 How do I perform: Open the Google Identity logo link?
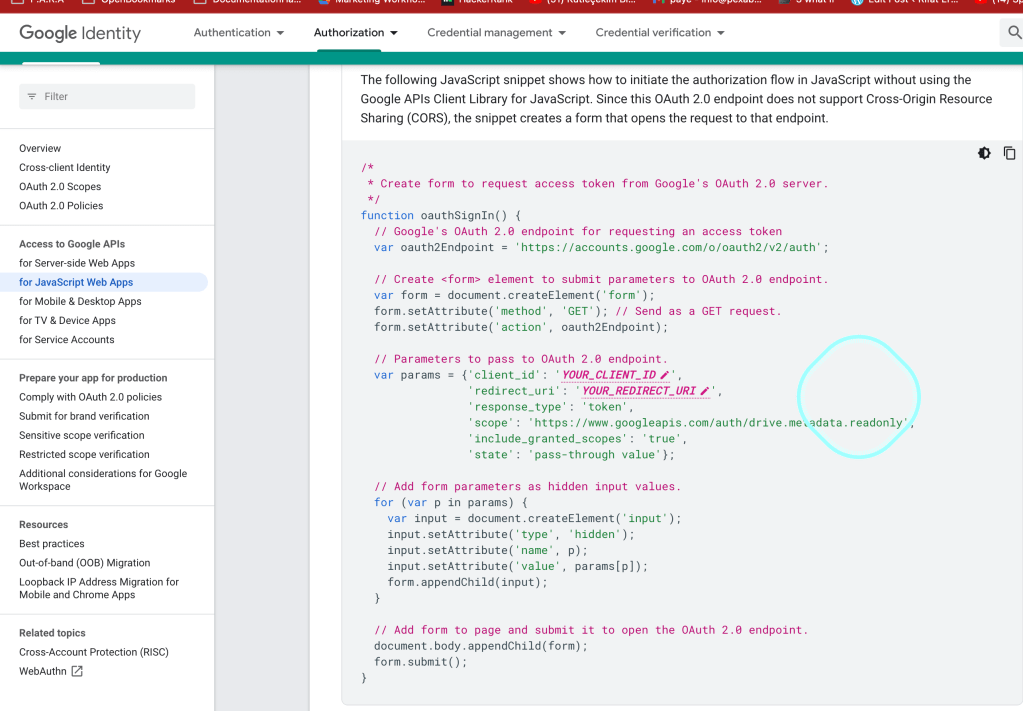80,33
